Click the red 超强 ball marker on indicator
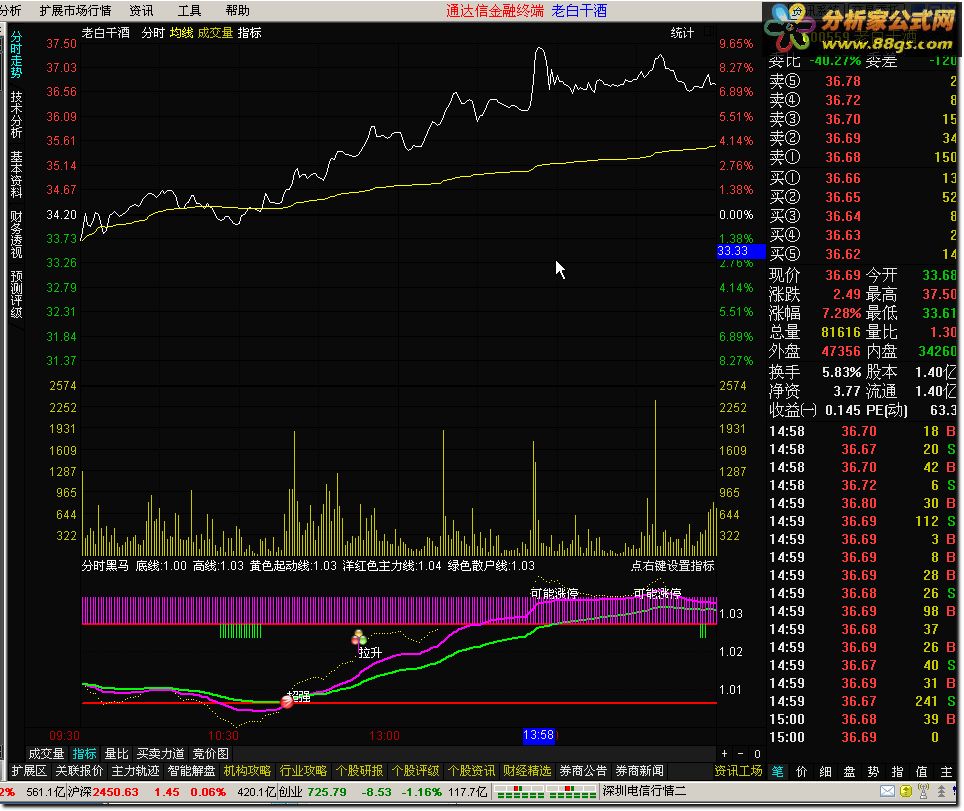The width and height of the screenshot is (964, 811). pos(287,701)
